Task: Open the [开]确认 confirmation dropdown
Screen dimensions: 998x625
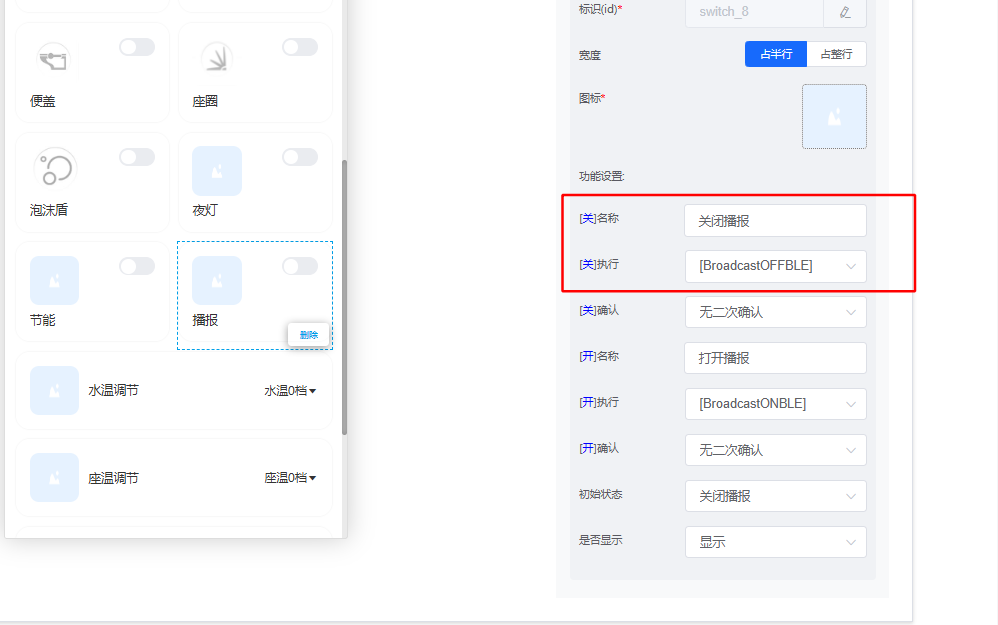Action: click(775, 450)
